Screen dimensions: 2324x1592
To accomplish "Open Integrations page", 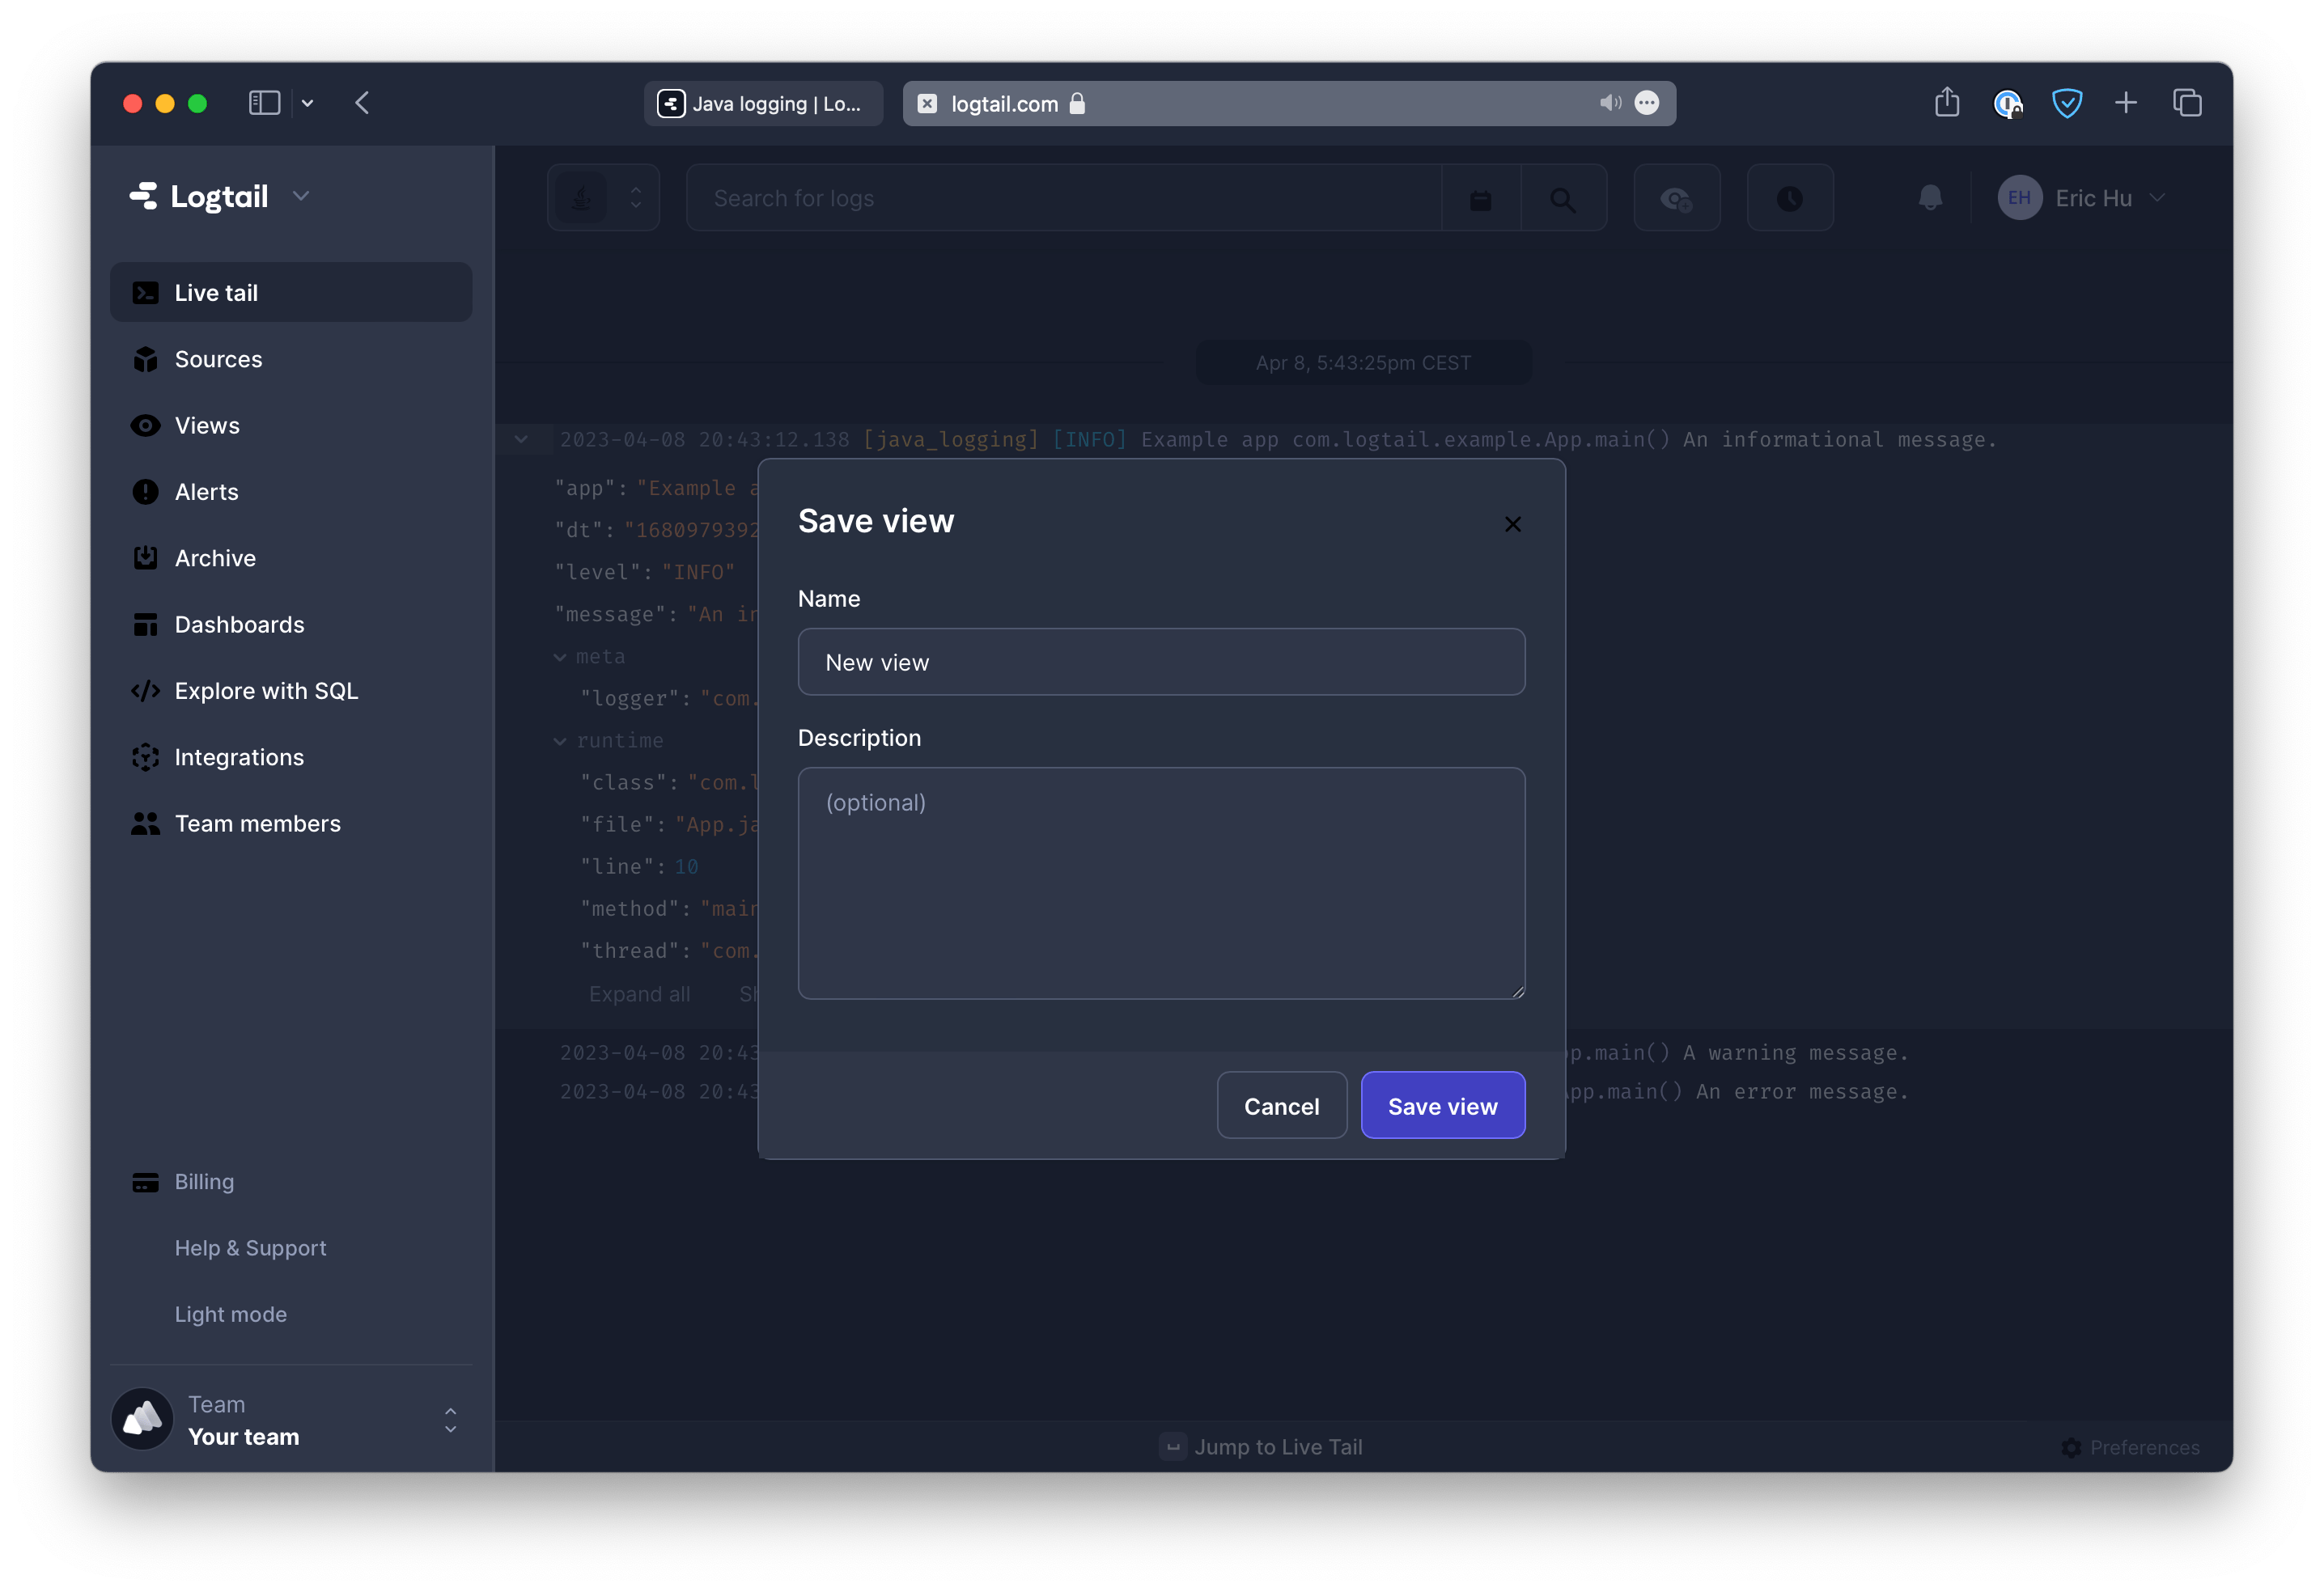I will pos(239,757).
